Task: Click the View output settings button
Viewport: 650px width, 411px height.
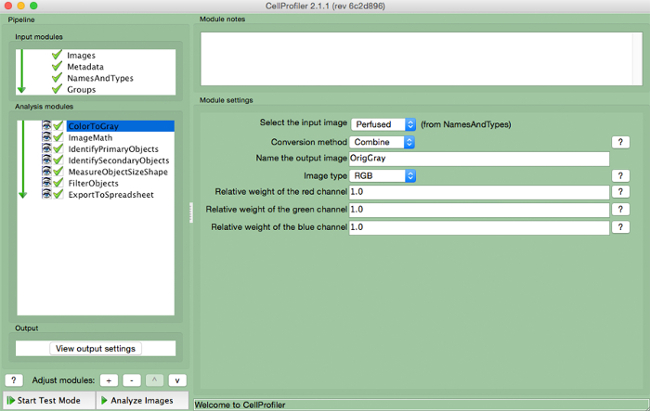Action: click(96, 348)
